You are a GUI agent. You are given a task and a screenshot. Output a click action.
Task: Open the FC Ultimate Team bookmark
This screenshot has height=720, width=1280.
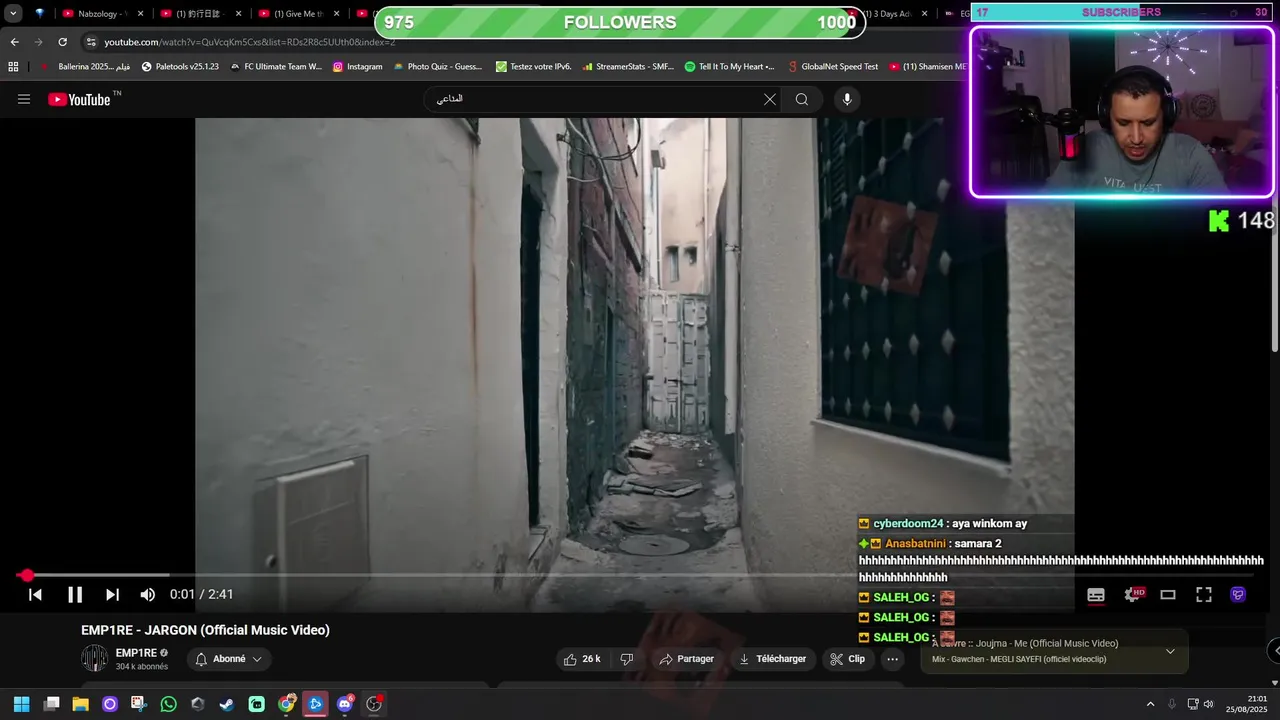(x=276, y=66)
